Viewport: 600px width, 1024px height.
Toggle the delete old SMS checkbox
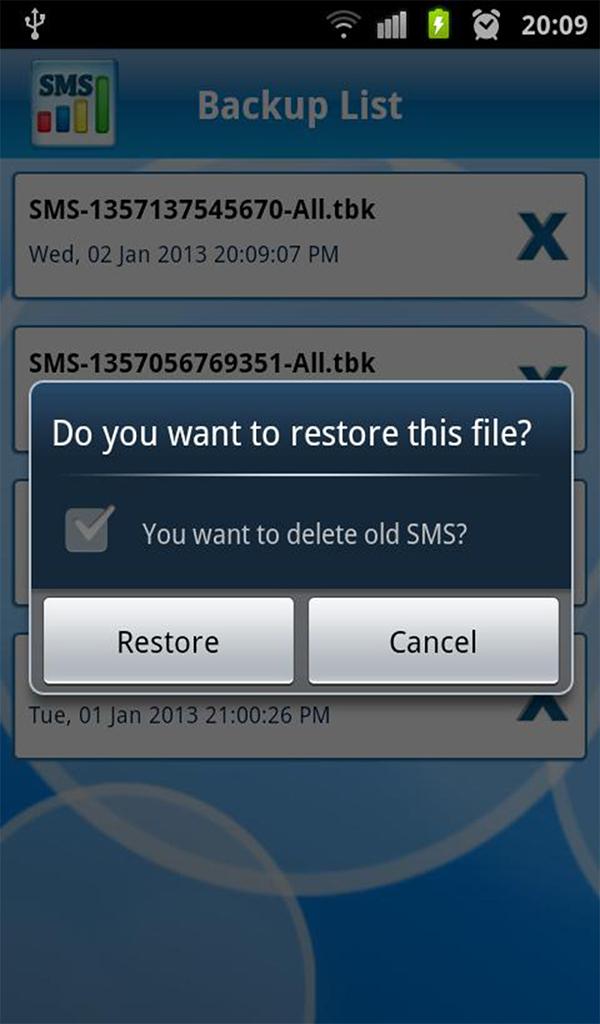point(89,529)
